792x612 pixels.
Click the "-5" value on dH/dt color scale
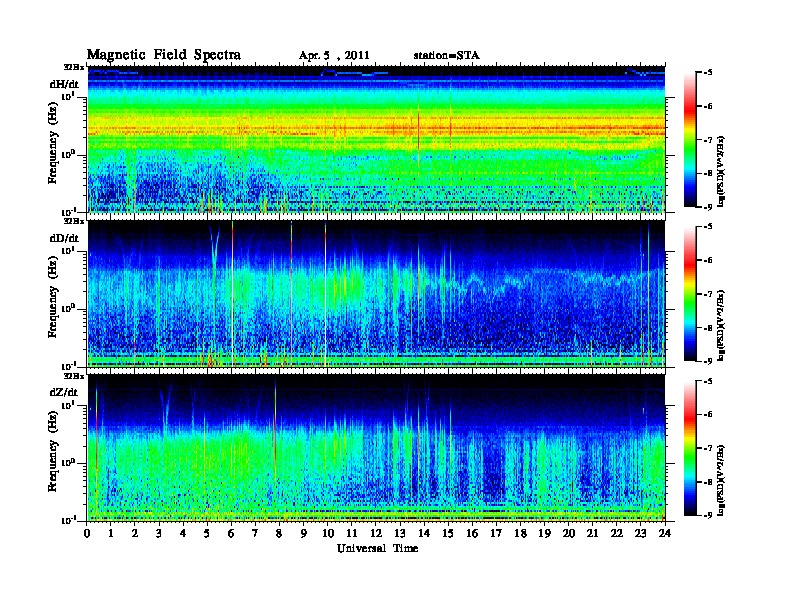707,73
